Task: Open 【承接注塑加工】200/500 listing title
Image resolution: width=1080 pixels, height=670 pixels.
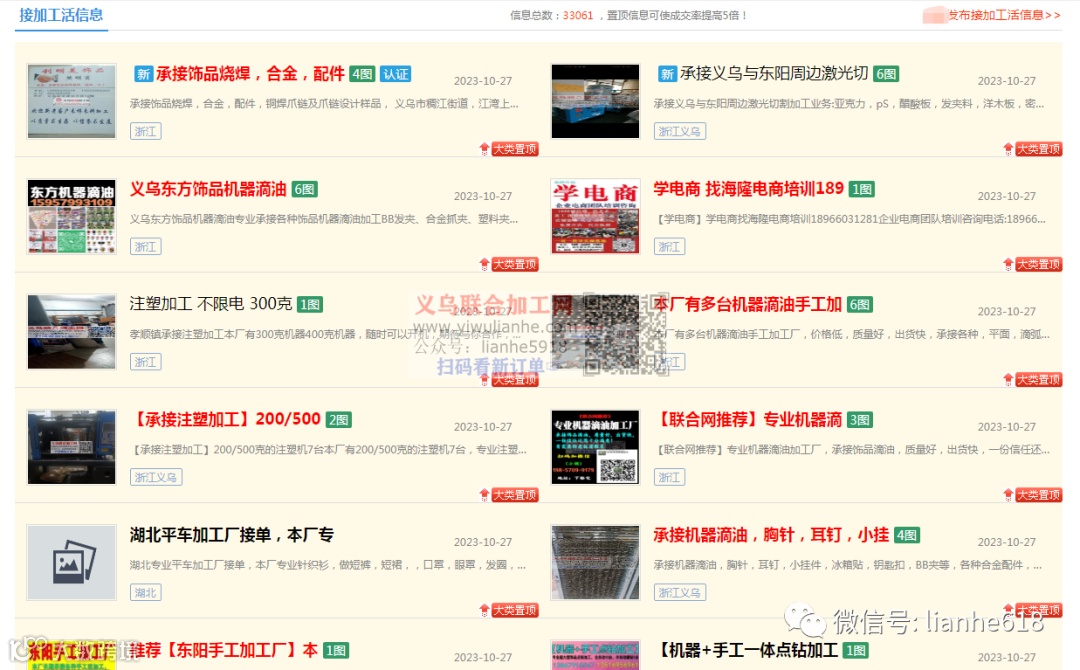Action: [x=225, y=419]
